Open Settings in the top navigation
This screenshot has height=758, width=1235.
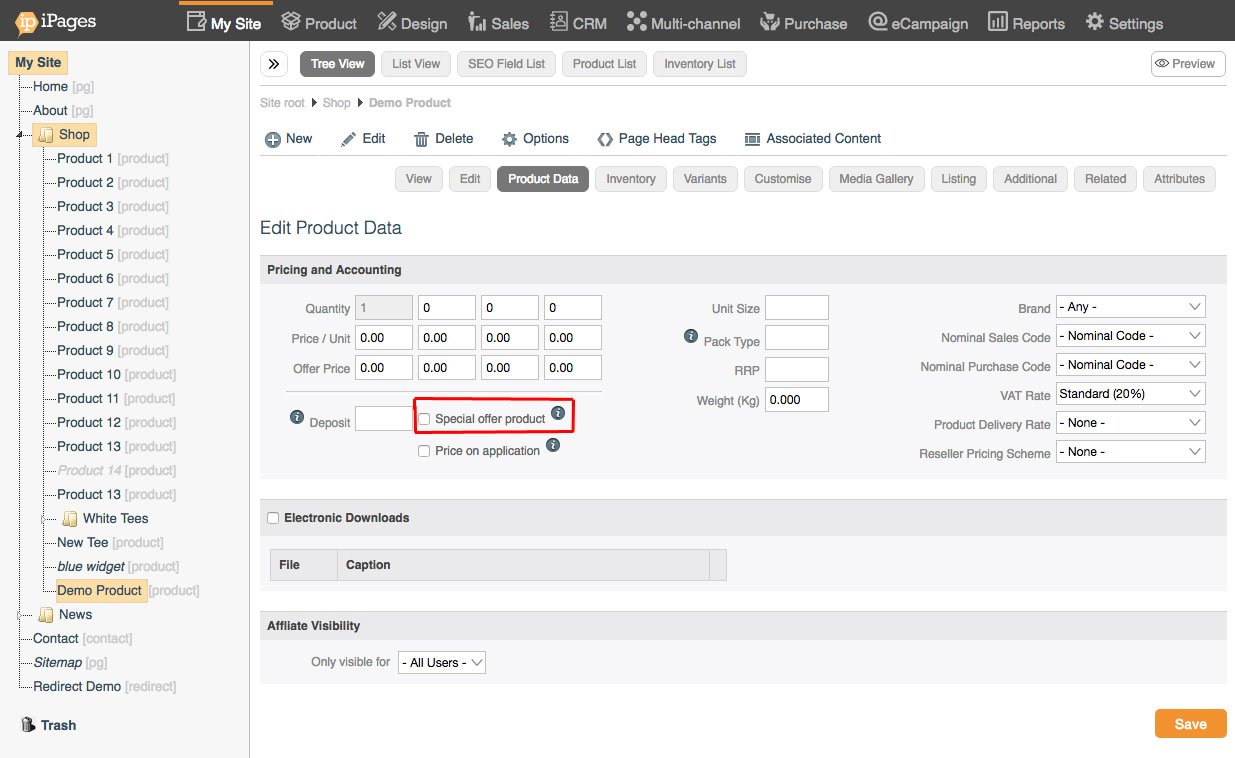pos(1124,23)
